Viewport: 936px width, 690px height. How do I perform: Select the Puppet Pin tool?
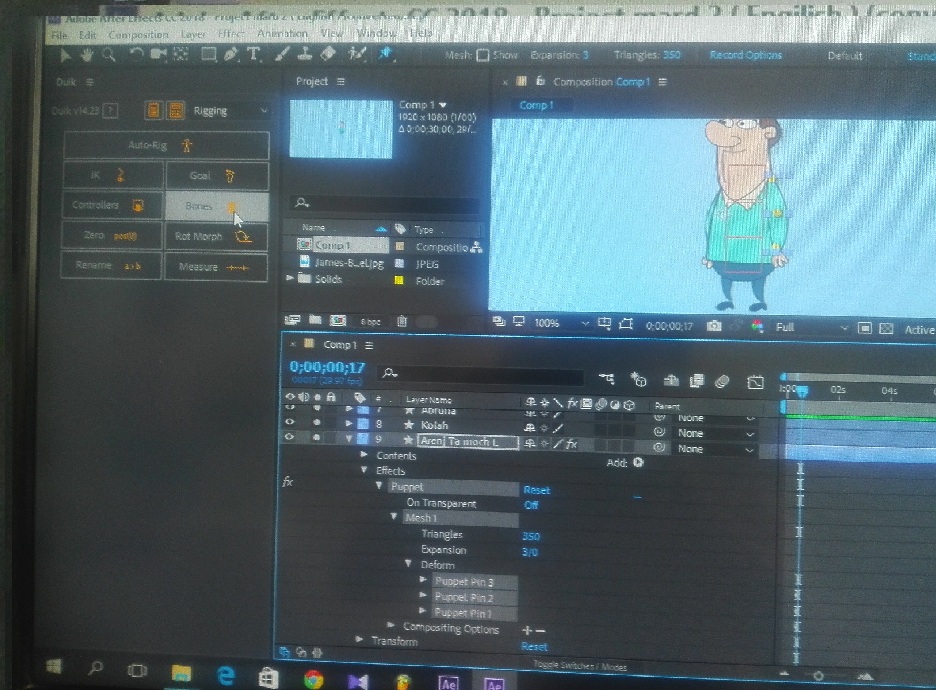pyautogui.click(x=385, y=54)
